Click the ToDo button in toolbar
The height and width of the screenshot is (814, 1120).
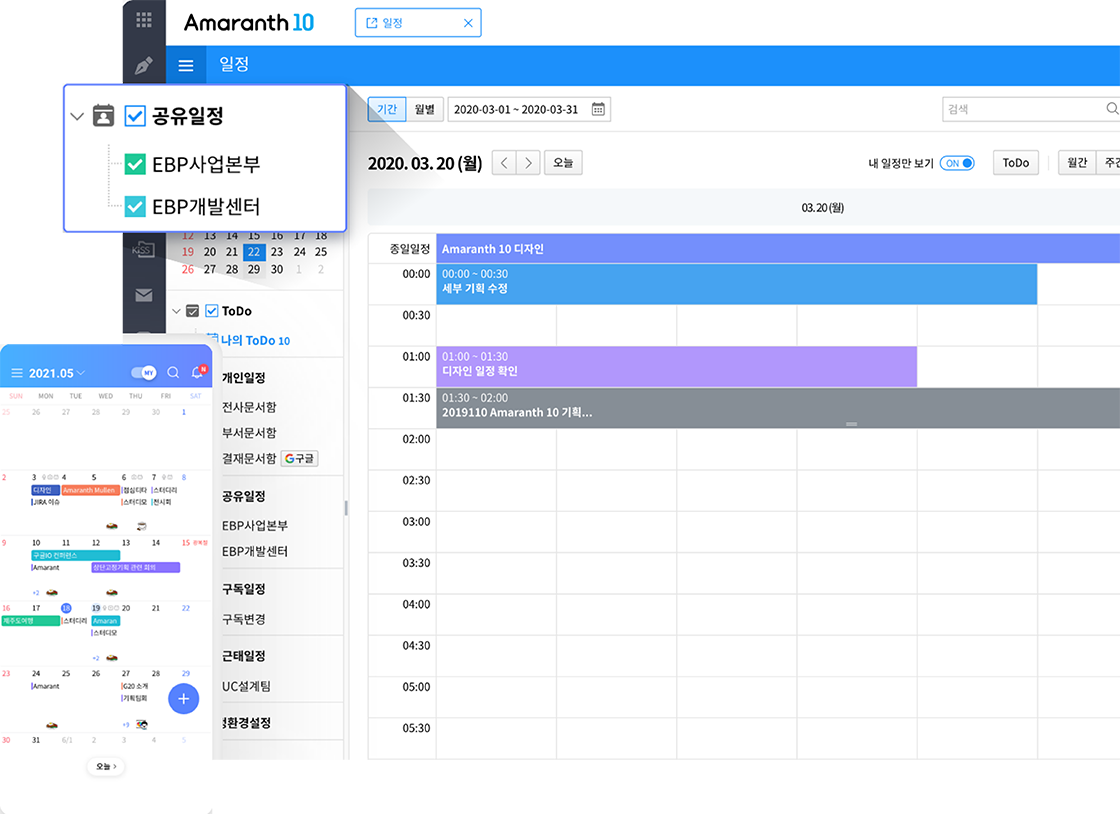tap(1016, 163)
